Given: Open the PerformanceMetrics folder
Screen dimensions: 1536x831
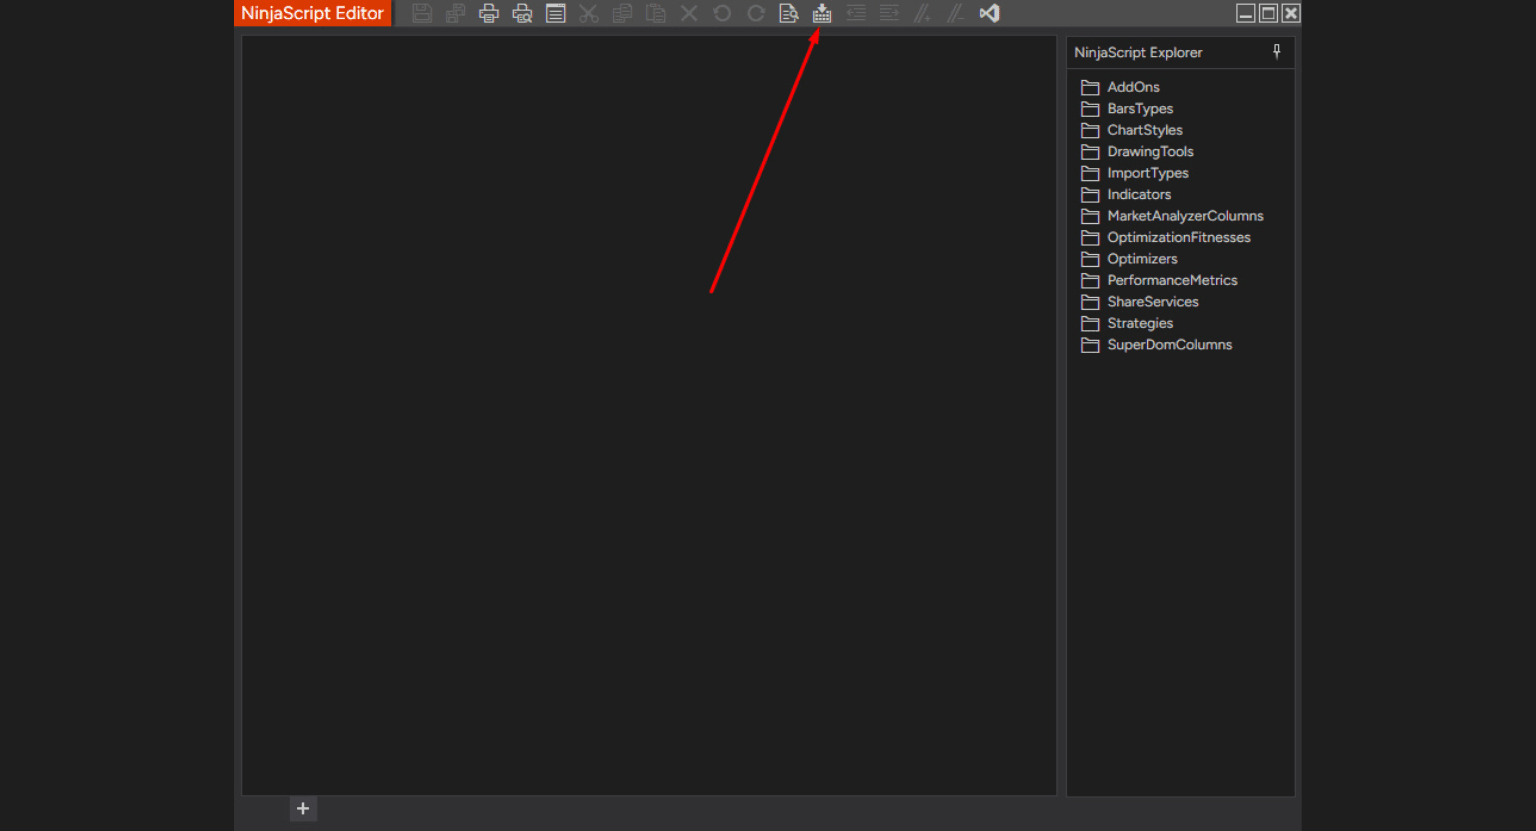Looking at the screenshot, I should coord(1159,281).
